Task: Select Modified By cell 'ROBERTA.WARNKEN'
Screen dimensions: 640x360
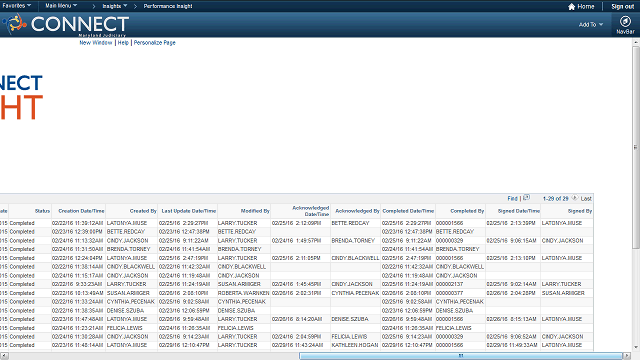Action: (244, 293)
